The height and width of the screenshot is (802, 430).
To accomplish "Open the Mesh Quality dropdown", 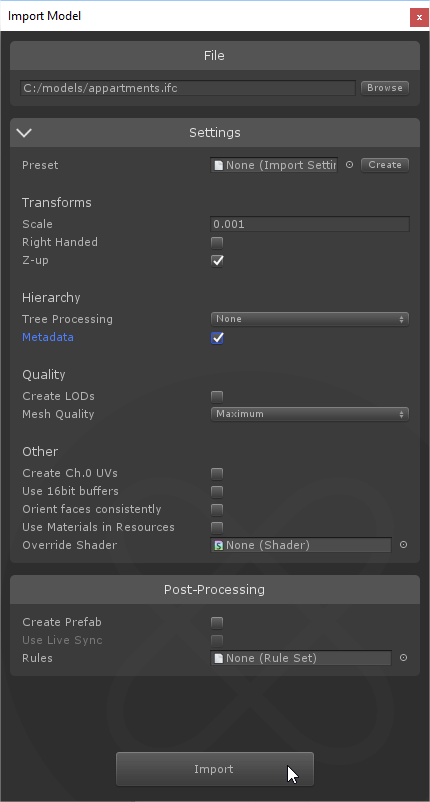I will click(x=309, y=414).
